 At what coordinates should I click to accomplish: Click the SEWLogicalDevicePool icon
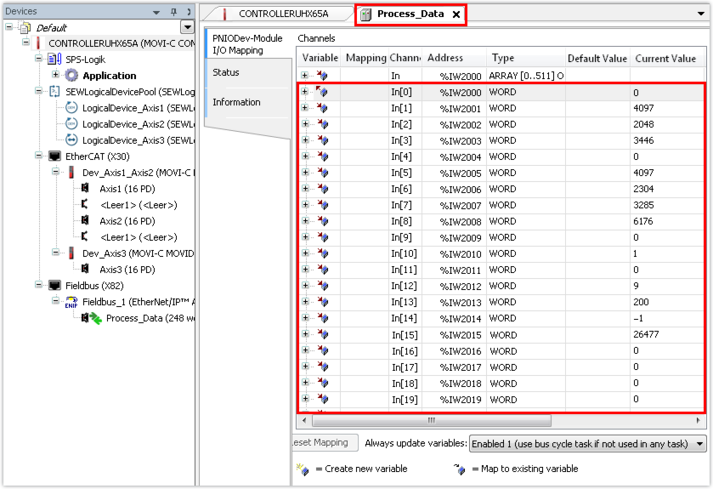[x=55, y=92]
